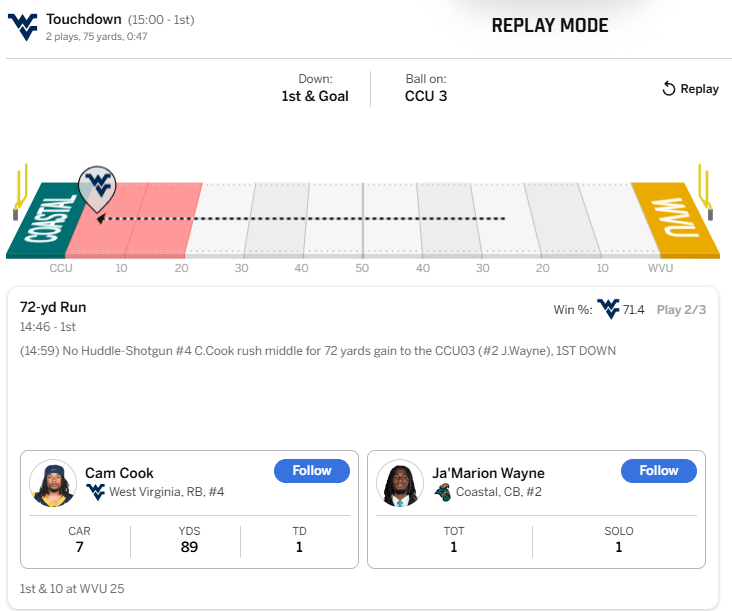Click the Replay text button
Viewport: 732px width, 611px height.
(699, 89)
